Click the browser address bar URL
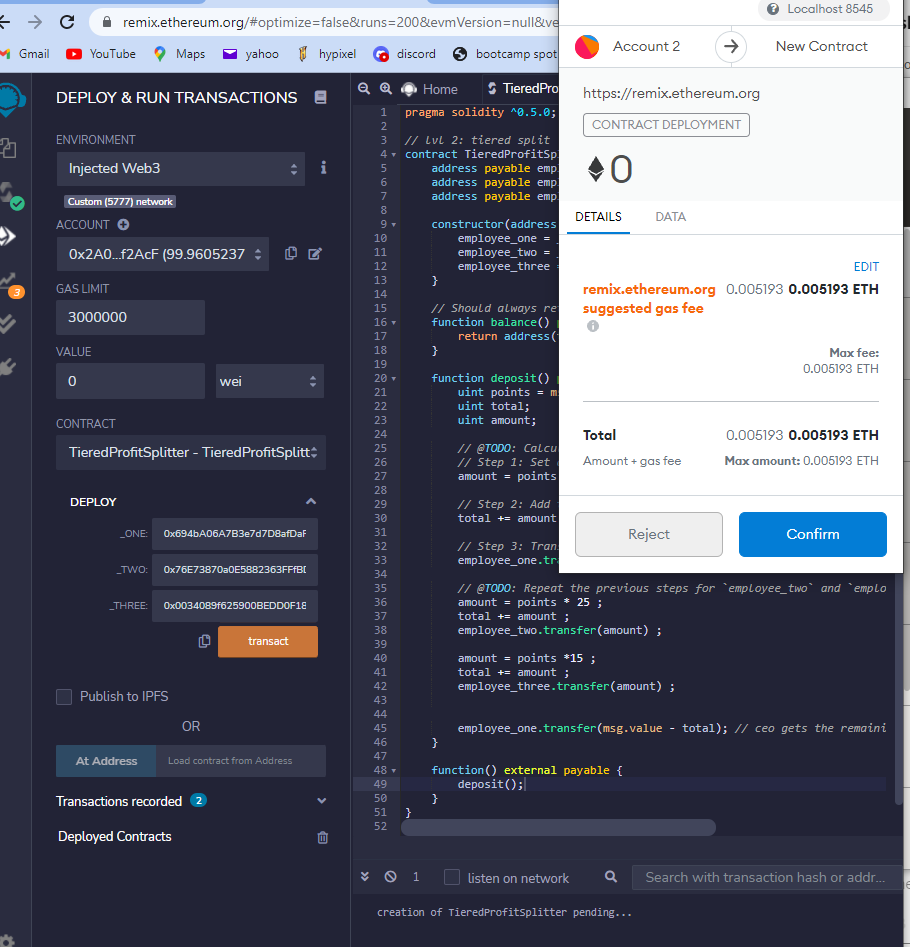910x947 pixels. point(340,22)
